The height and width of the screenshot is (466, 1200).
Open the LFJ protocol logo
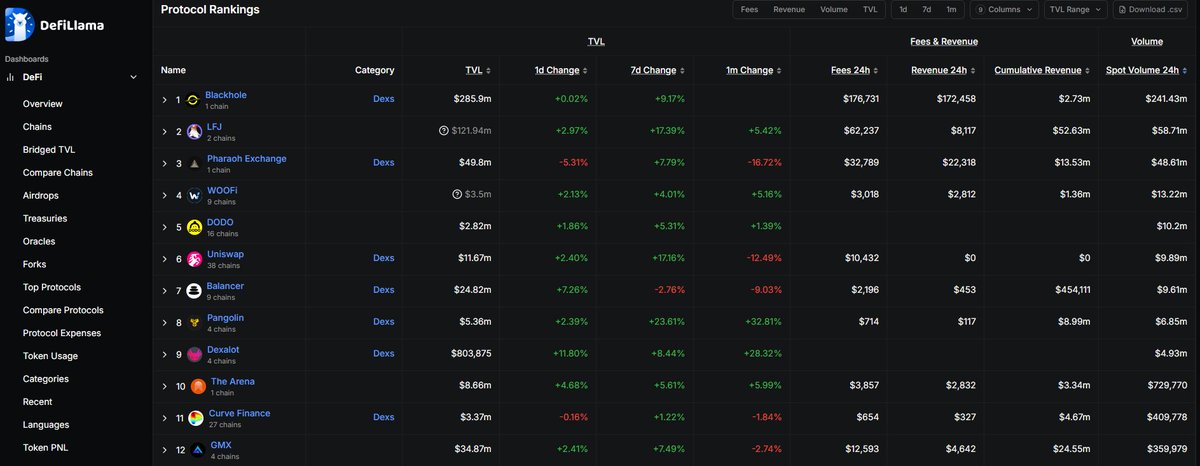tap(194, 132)
